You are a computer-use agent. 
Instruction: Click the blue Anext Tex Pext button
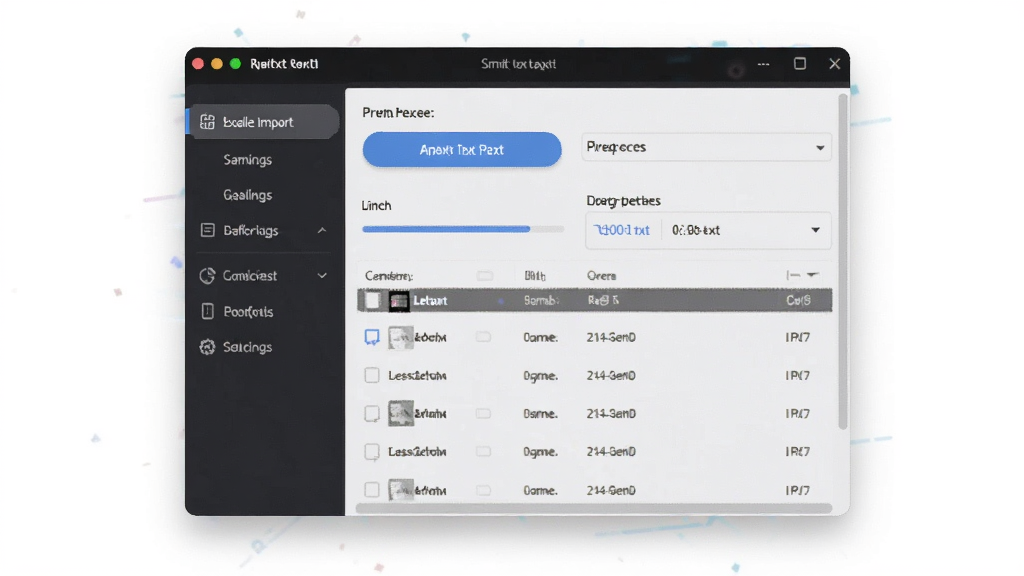(x=462, y=150)
